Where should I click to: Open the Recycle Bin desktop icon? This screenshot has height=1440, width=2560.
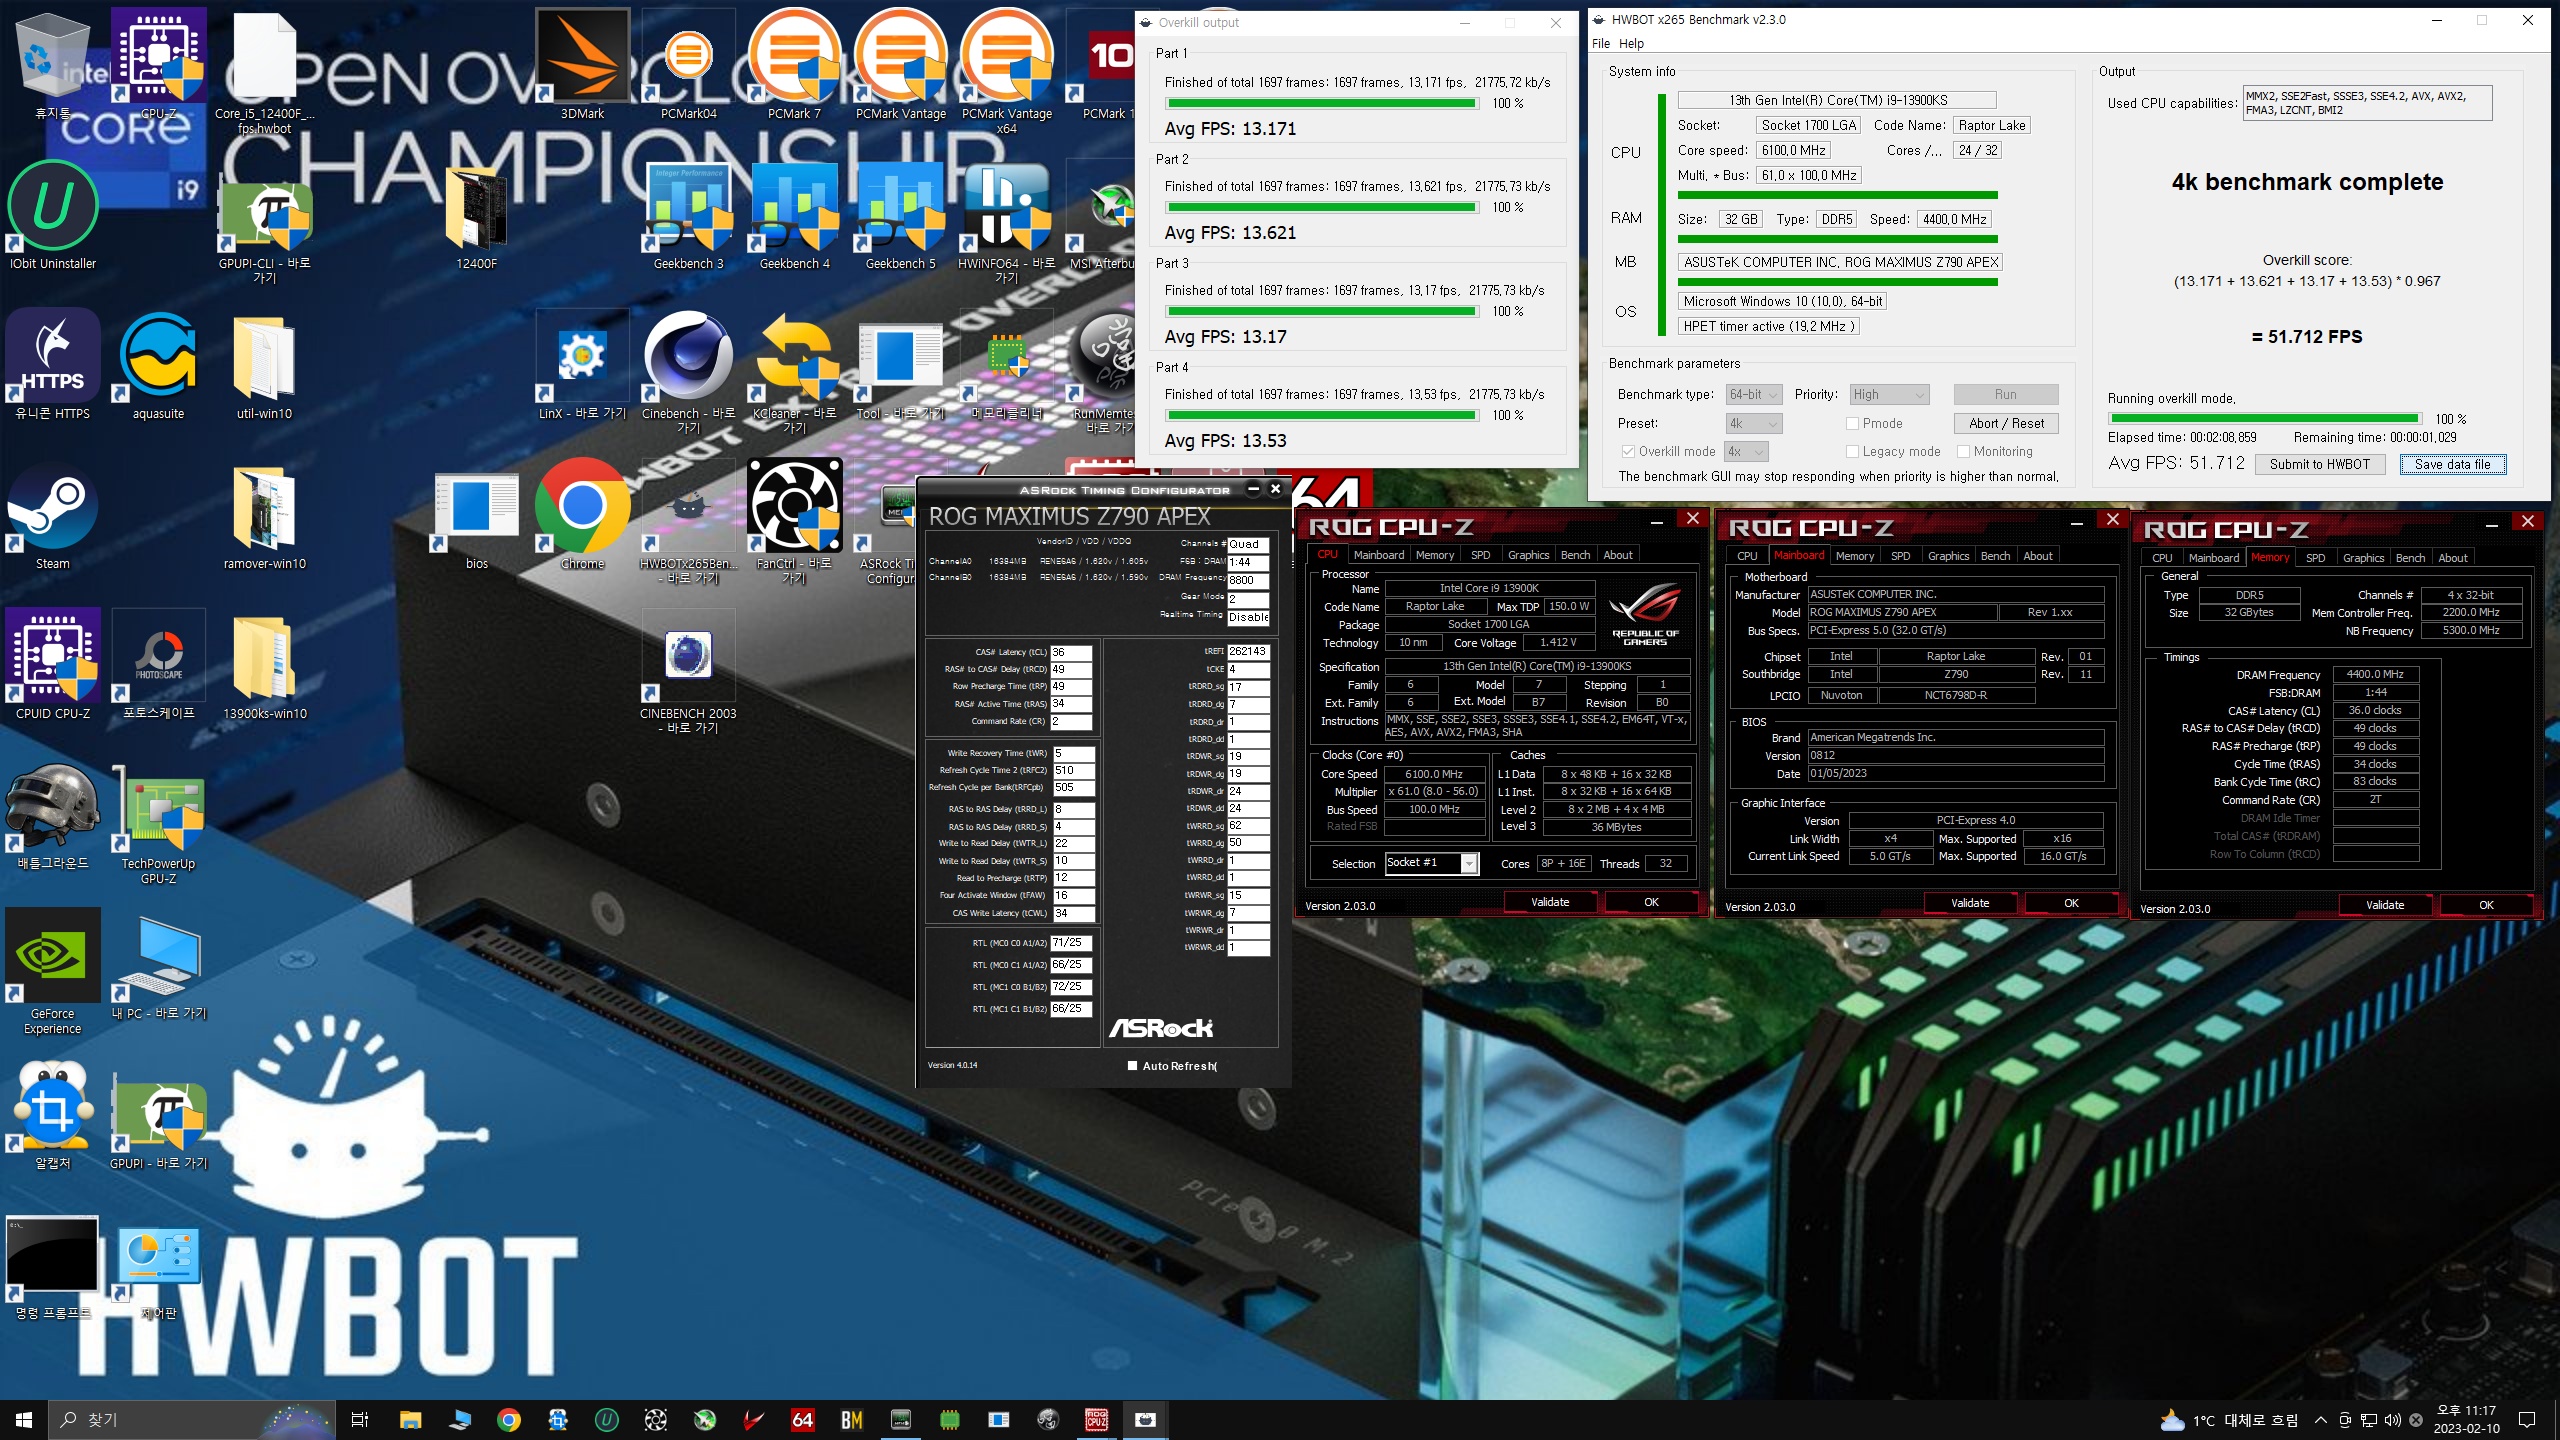53,65
